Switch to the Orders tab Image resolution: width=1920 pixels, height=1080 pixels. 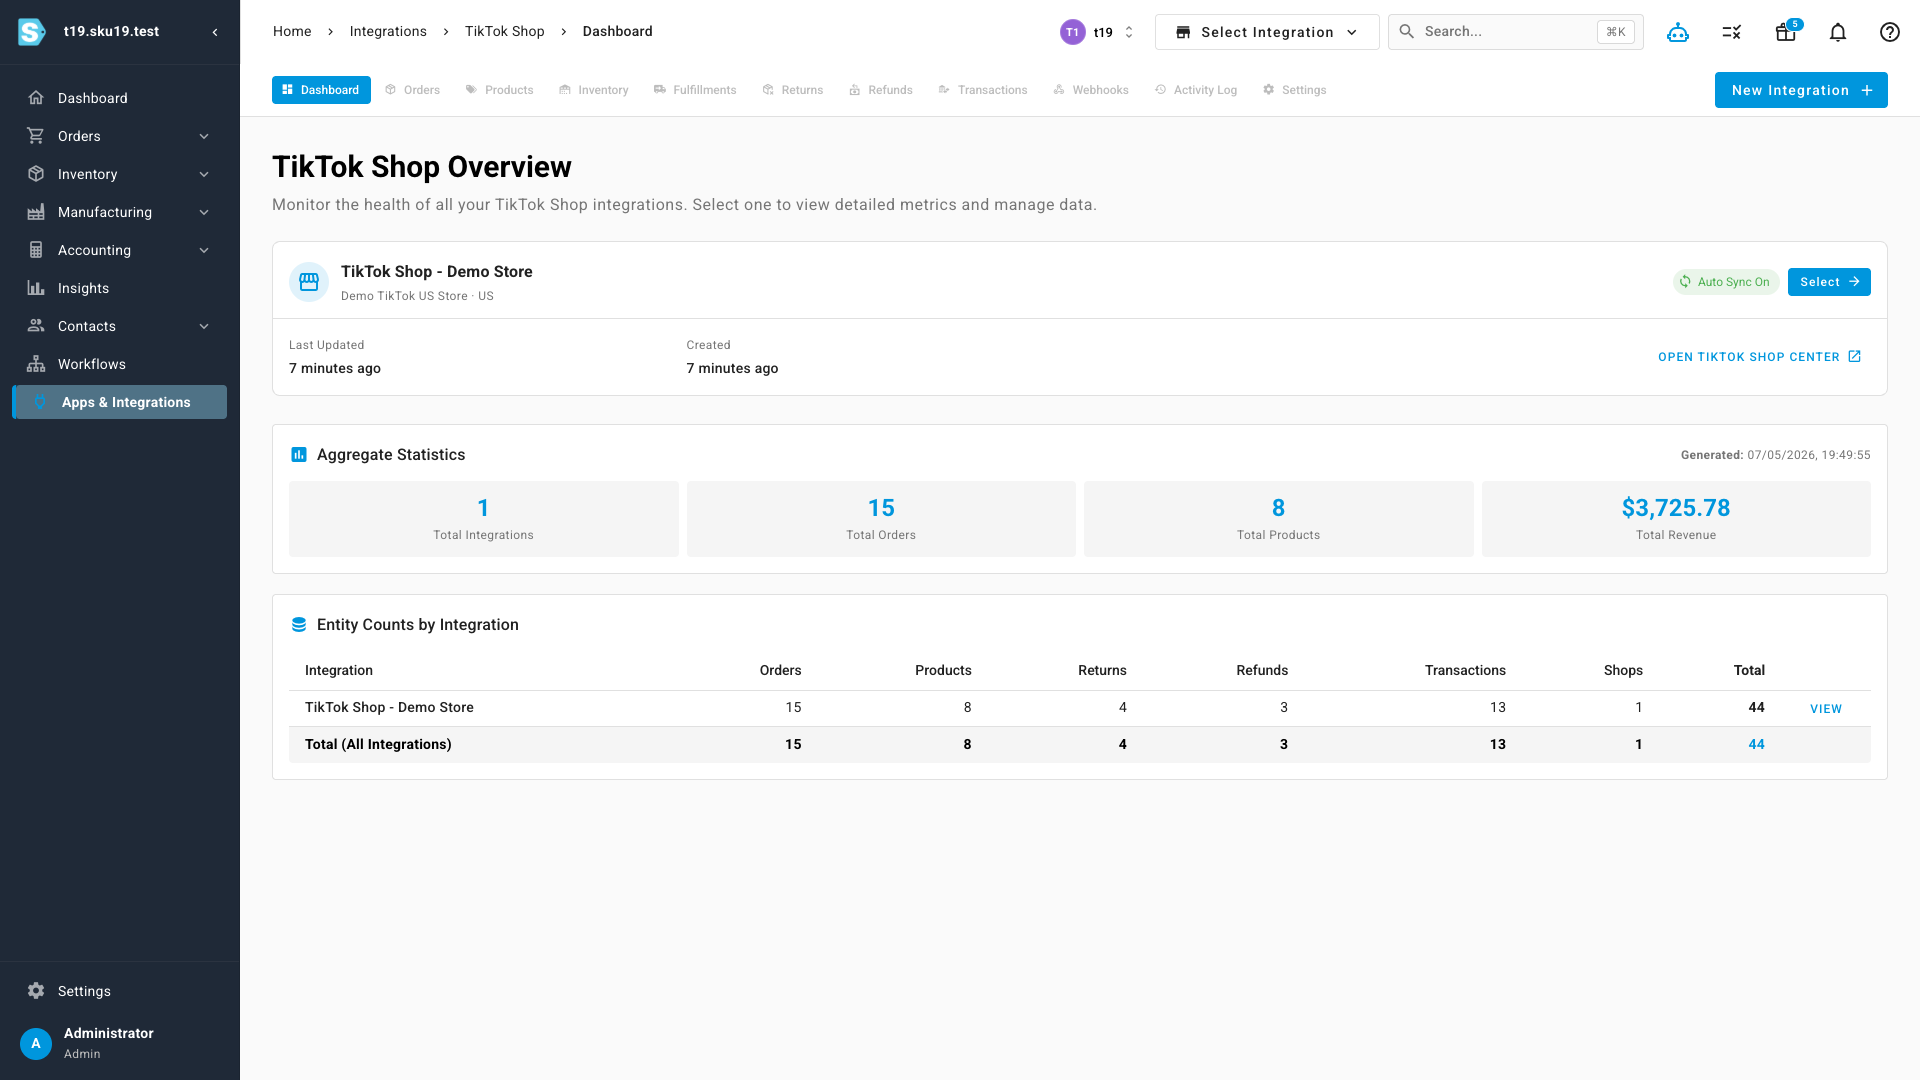click(413, 90)
